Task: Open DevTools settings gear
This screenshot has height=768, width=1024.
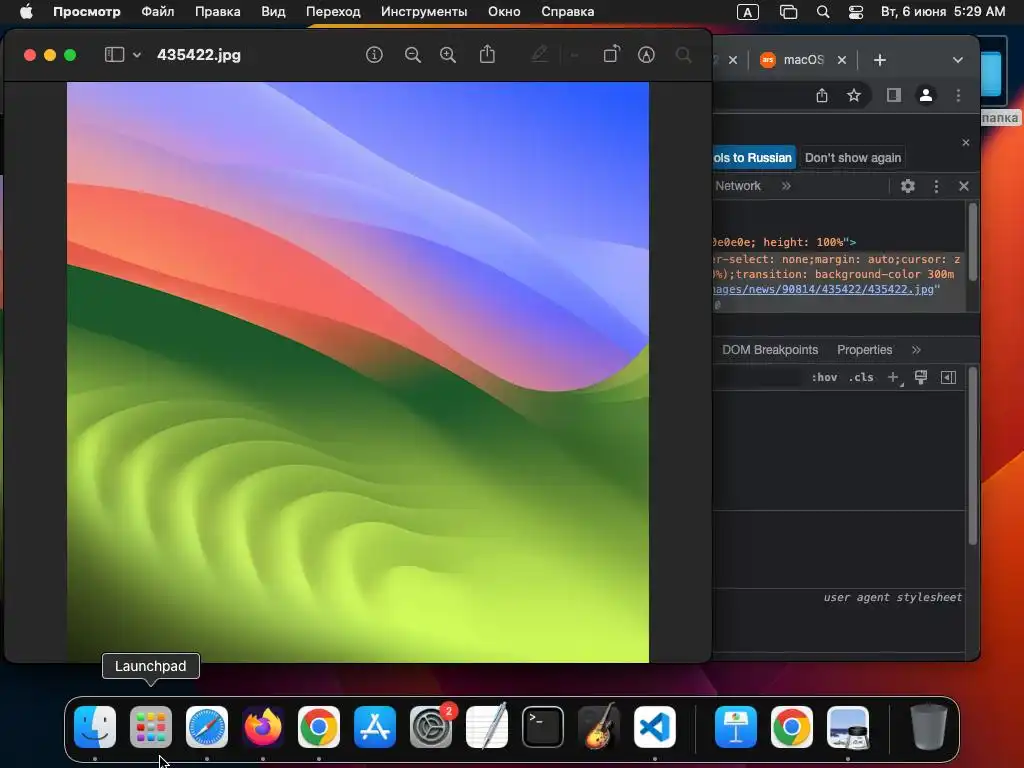Action: click(x=908, y=186)
